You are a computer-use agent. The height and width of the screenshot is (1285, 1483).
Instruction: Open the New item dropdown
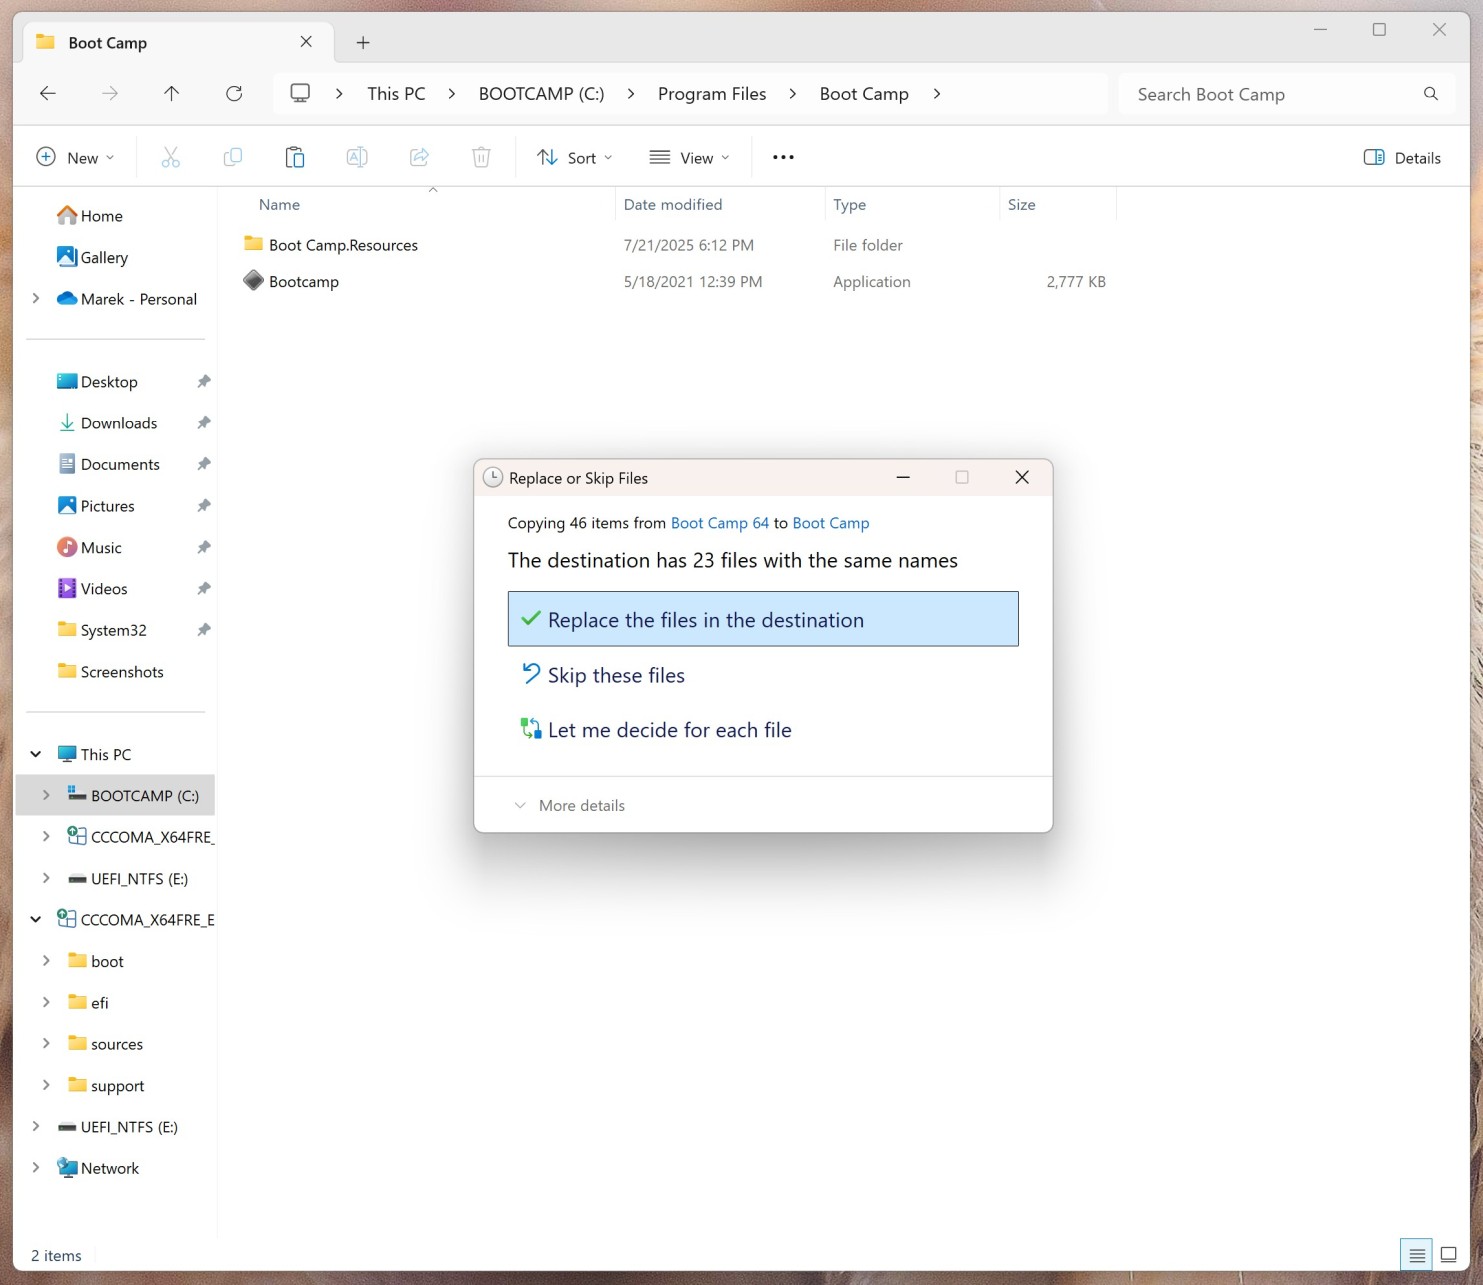(x=75, y=157)
